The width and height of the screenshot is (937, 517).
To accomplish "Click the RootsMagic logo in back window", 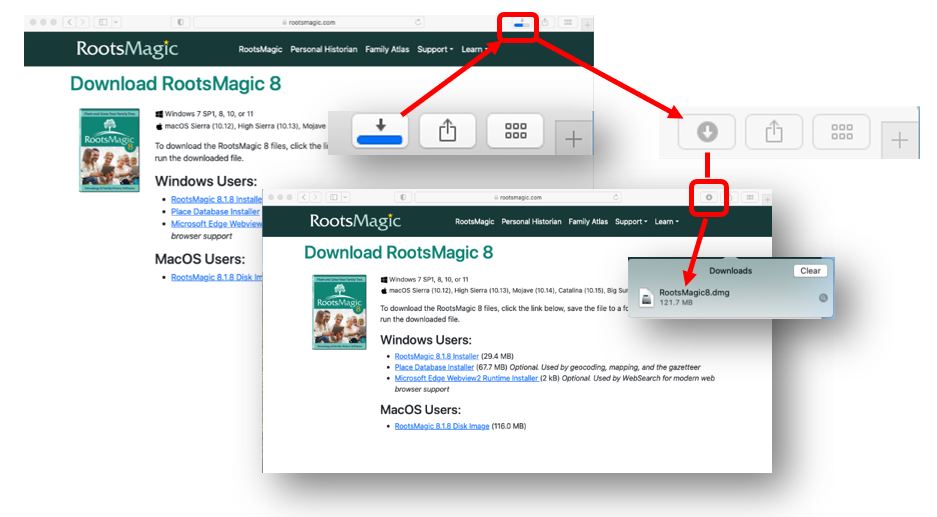I will pyautogui.click(x=127, y=48).
